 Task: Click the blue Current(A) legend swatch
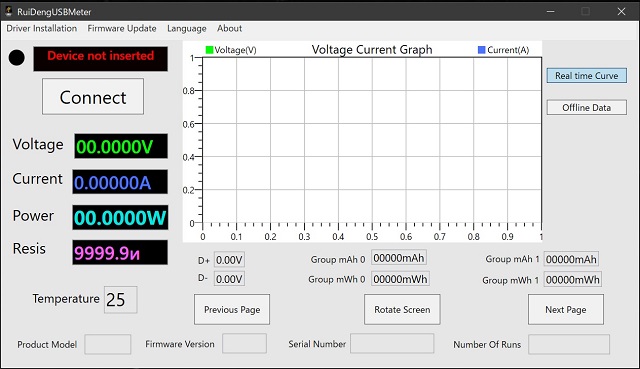[x=482, y=50]
